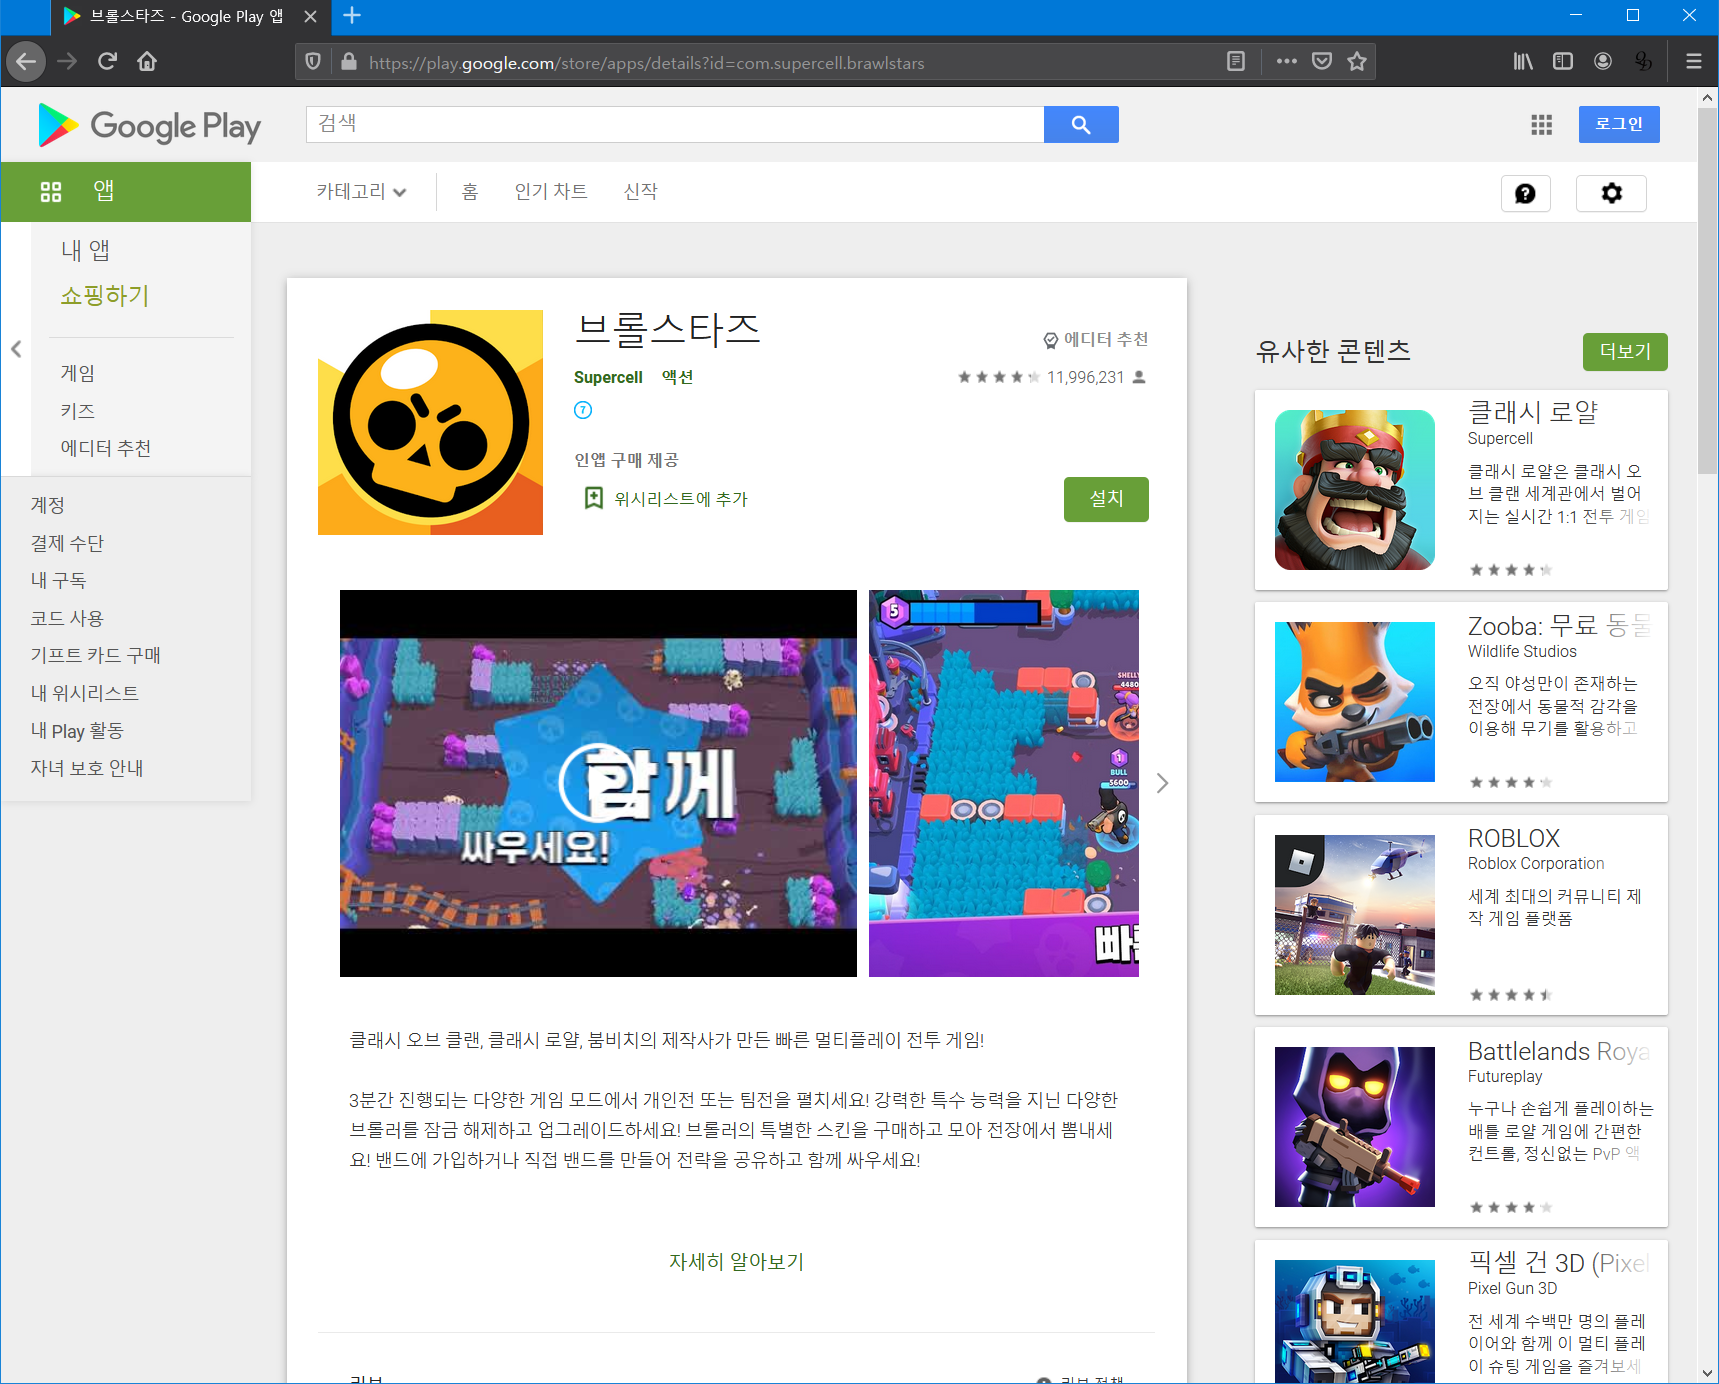The width and height of the screenshot is (1719, 1384).
Task: Open the browser home page icon
Action: coord(147,62)
